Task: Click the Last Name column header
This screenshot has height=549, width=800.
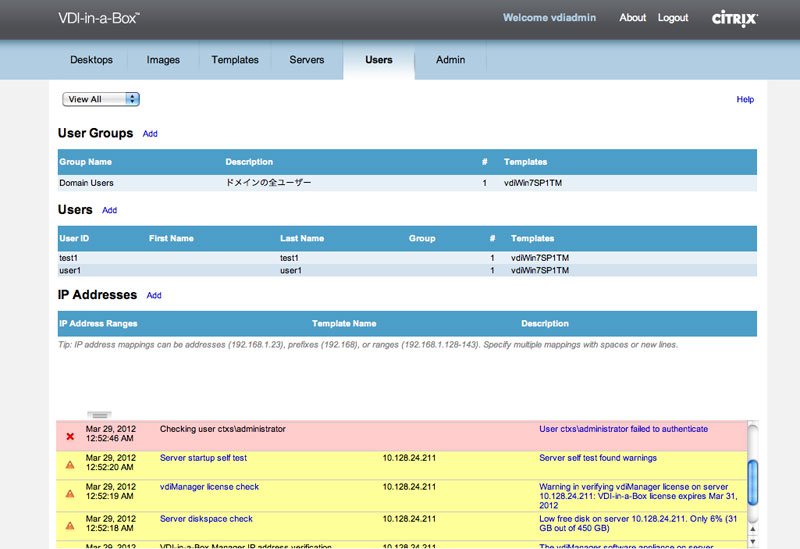Action: [x=302, y=239]
